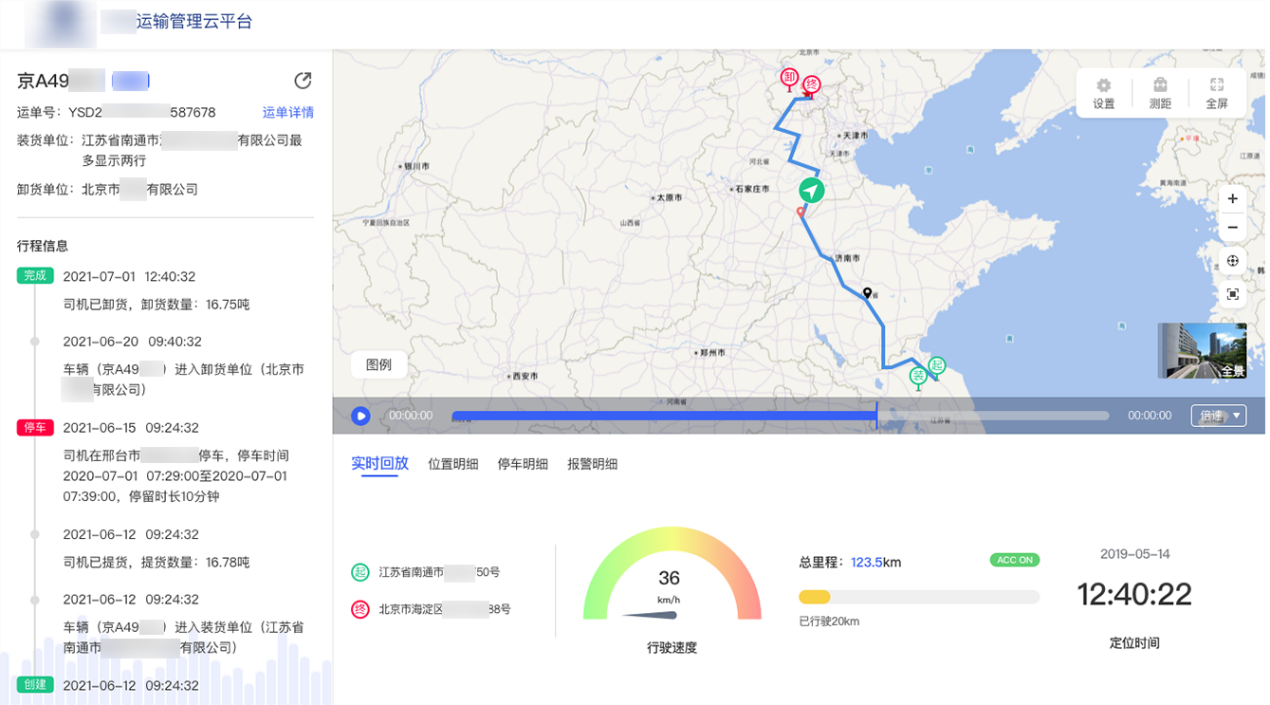The width and height of the screenshot is (1270, 705).
Task: Enter 全屏 fullscreen map mode
Action: pos(1216,94)
